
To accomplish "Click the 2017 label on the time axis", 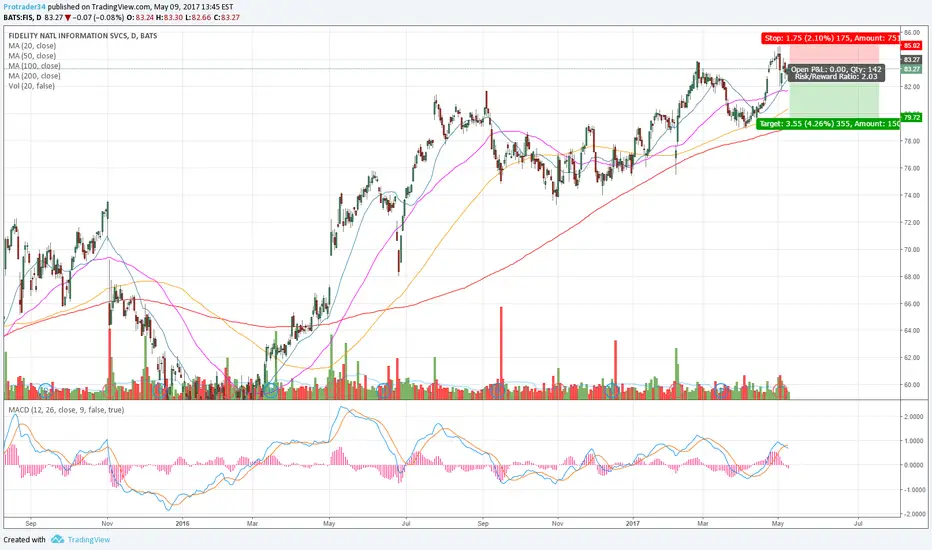I will pyautogui.click(x=633, y=524).
